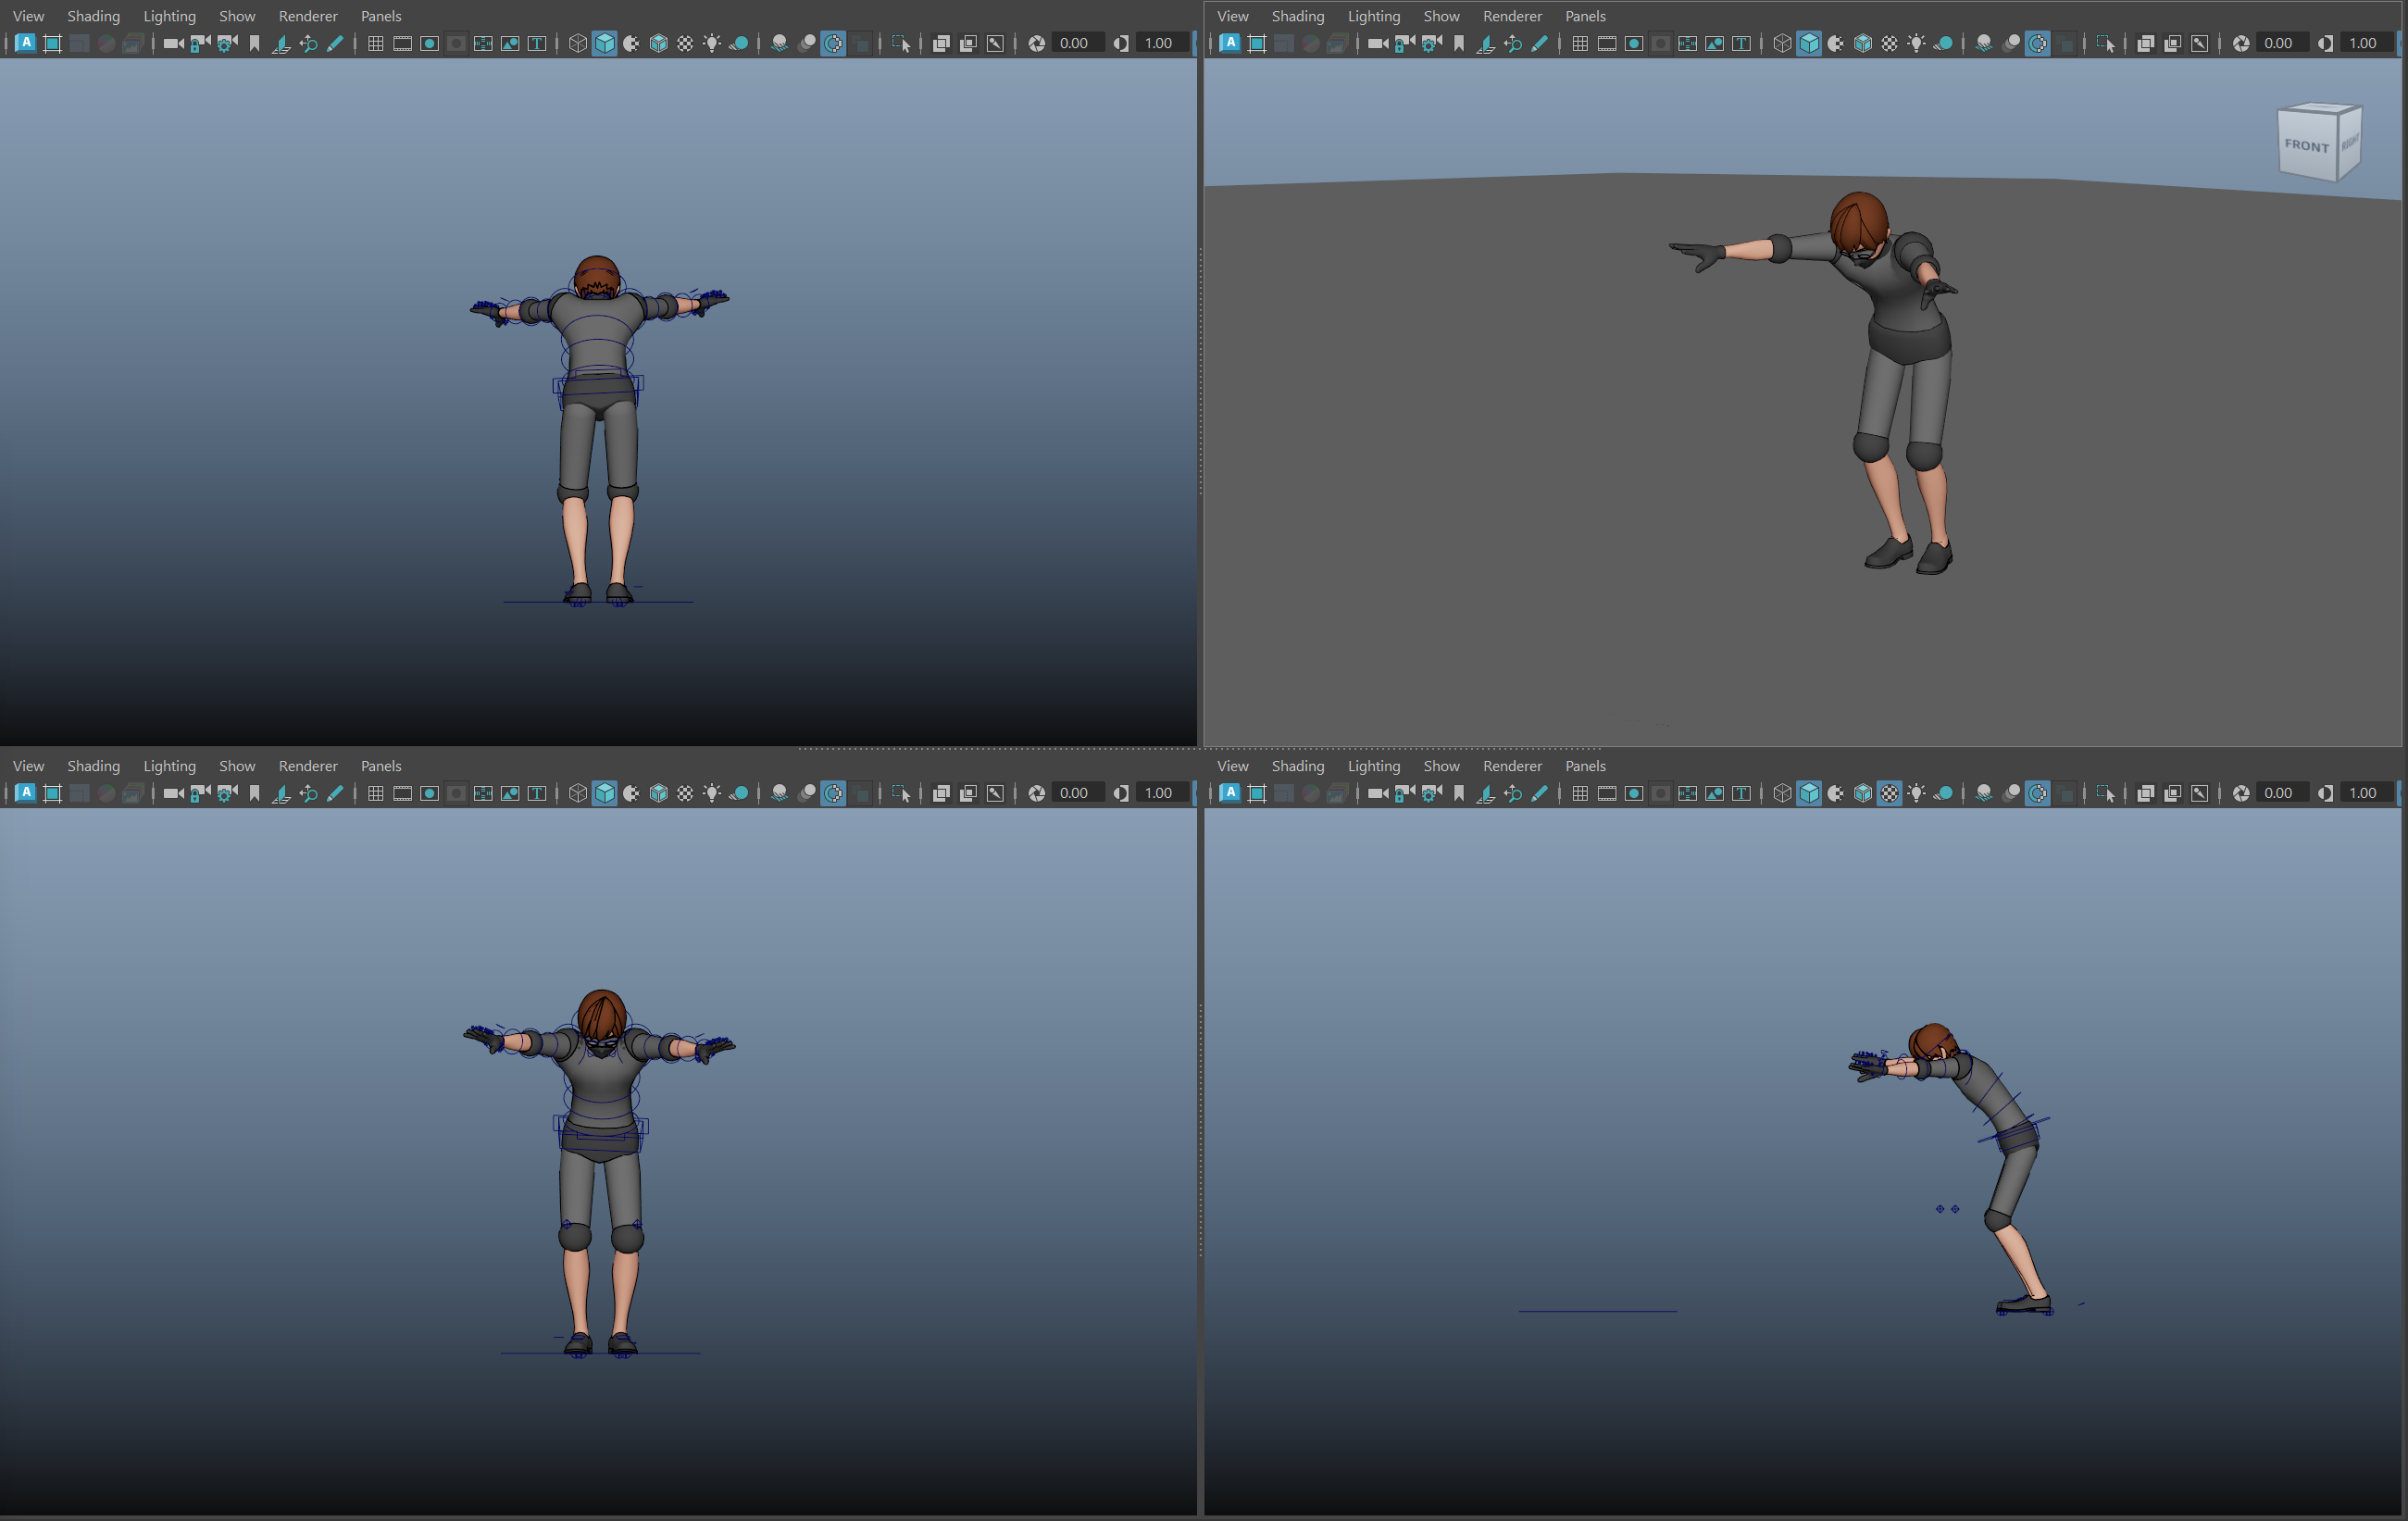Enable Wireframe on Shaded in bottom-left panel

coord(658,793)
